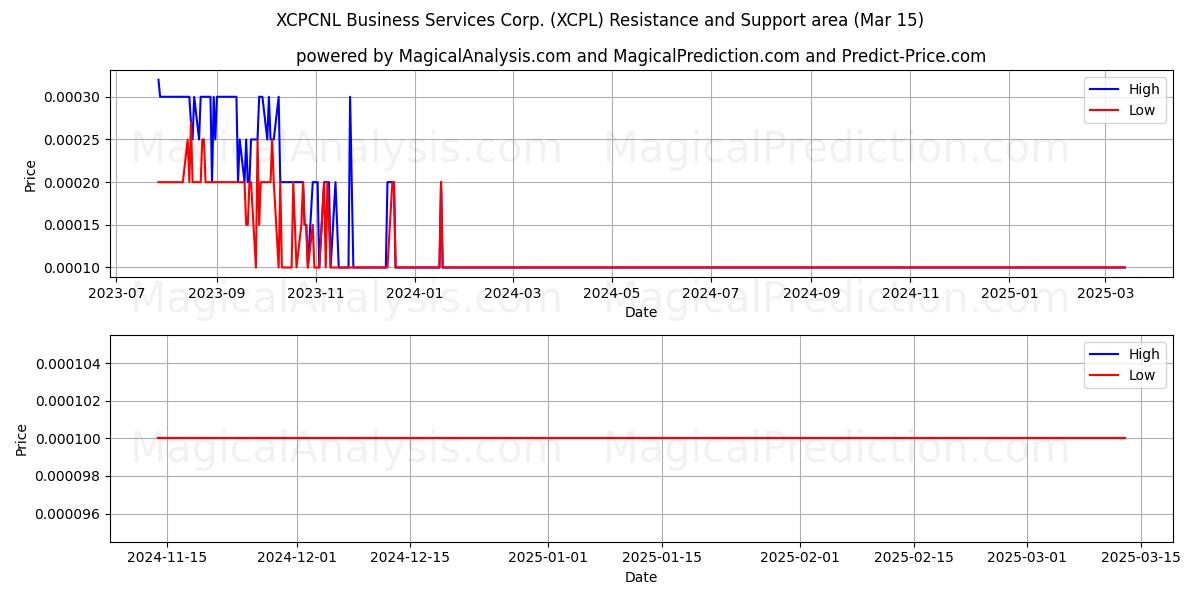Click the 0.000102 y-axis label

click(x=70, y=401)
